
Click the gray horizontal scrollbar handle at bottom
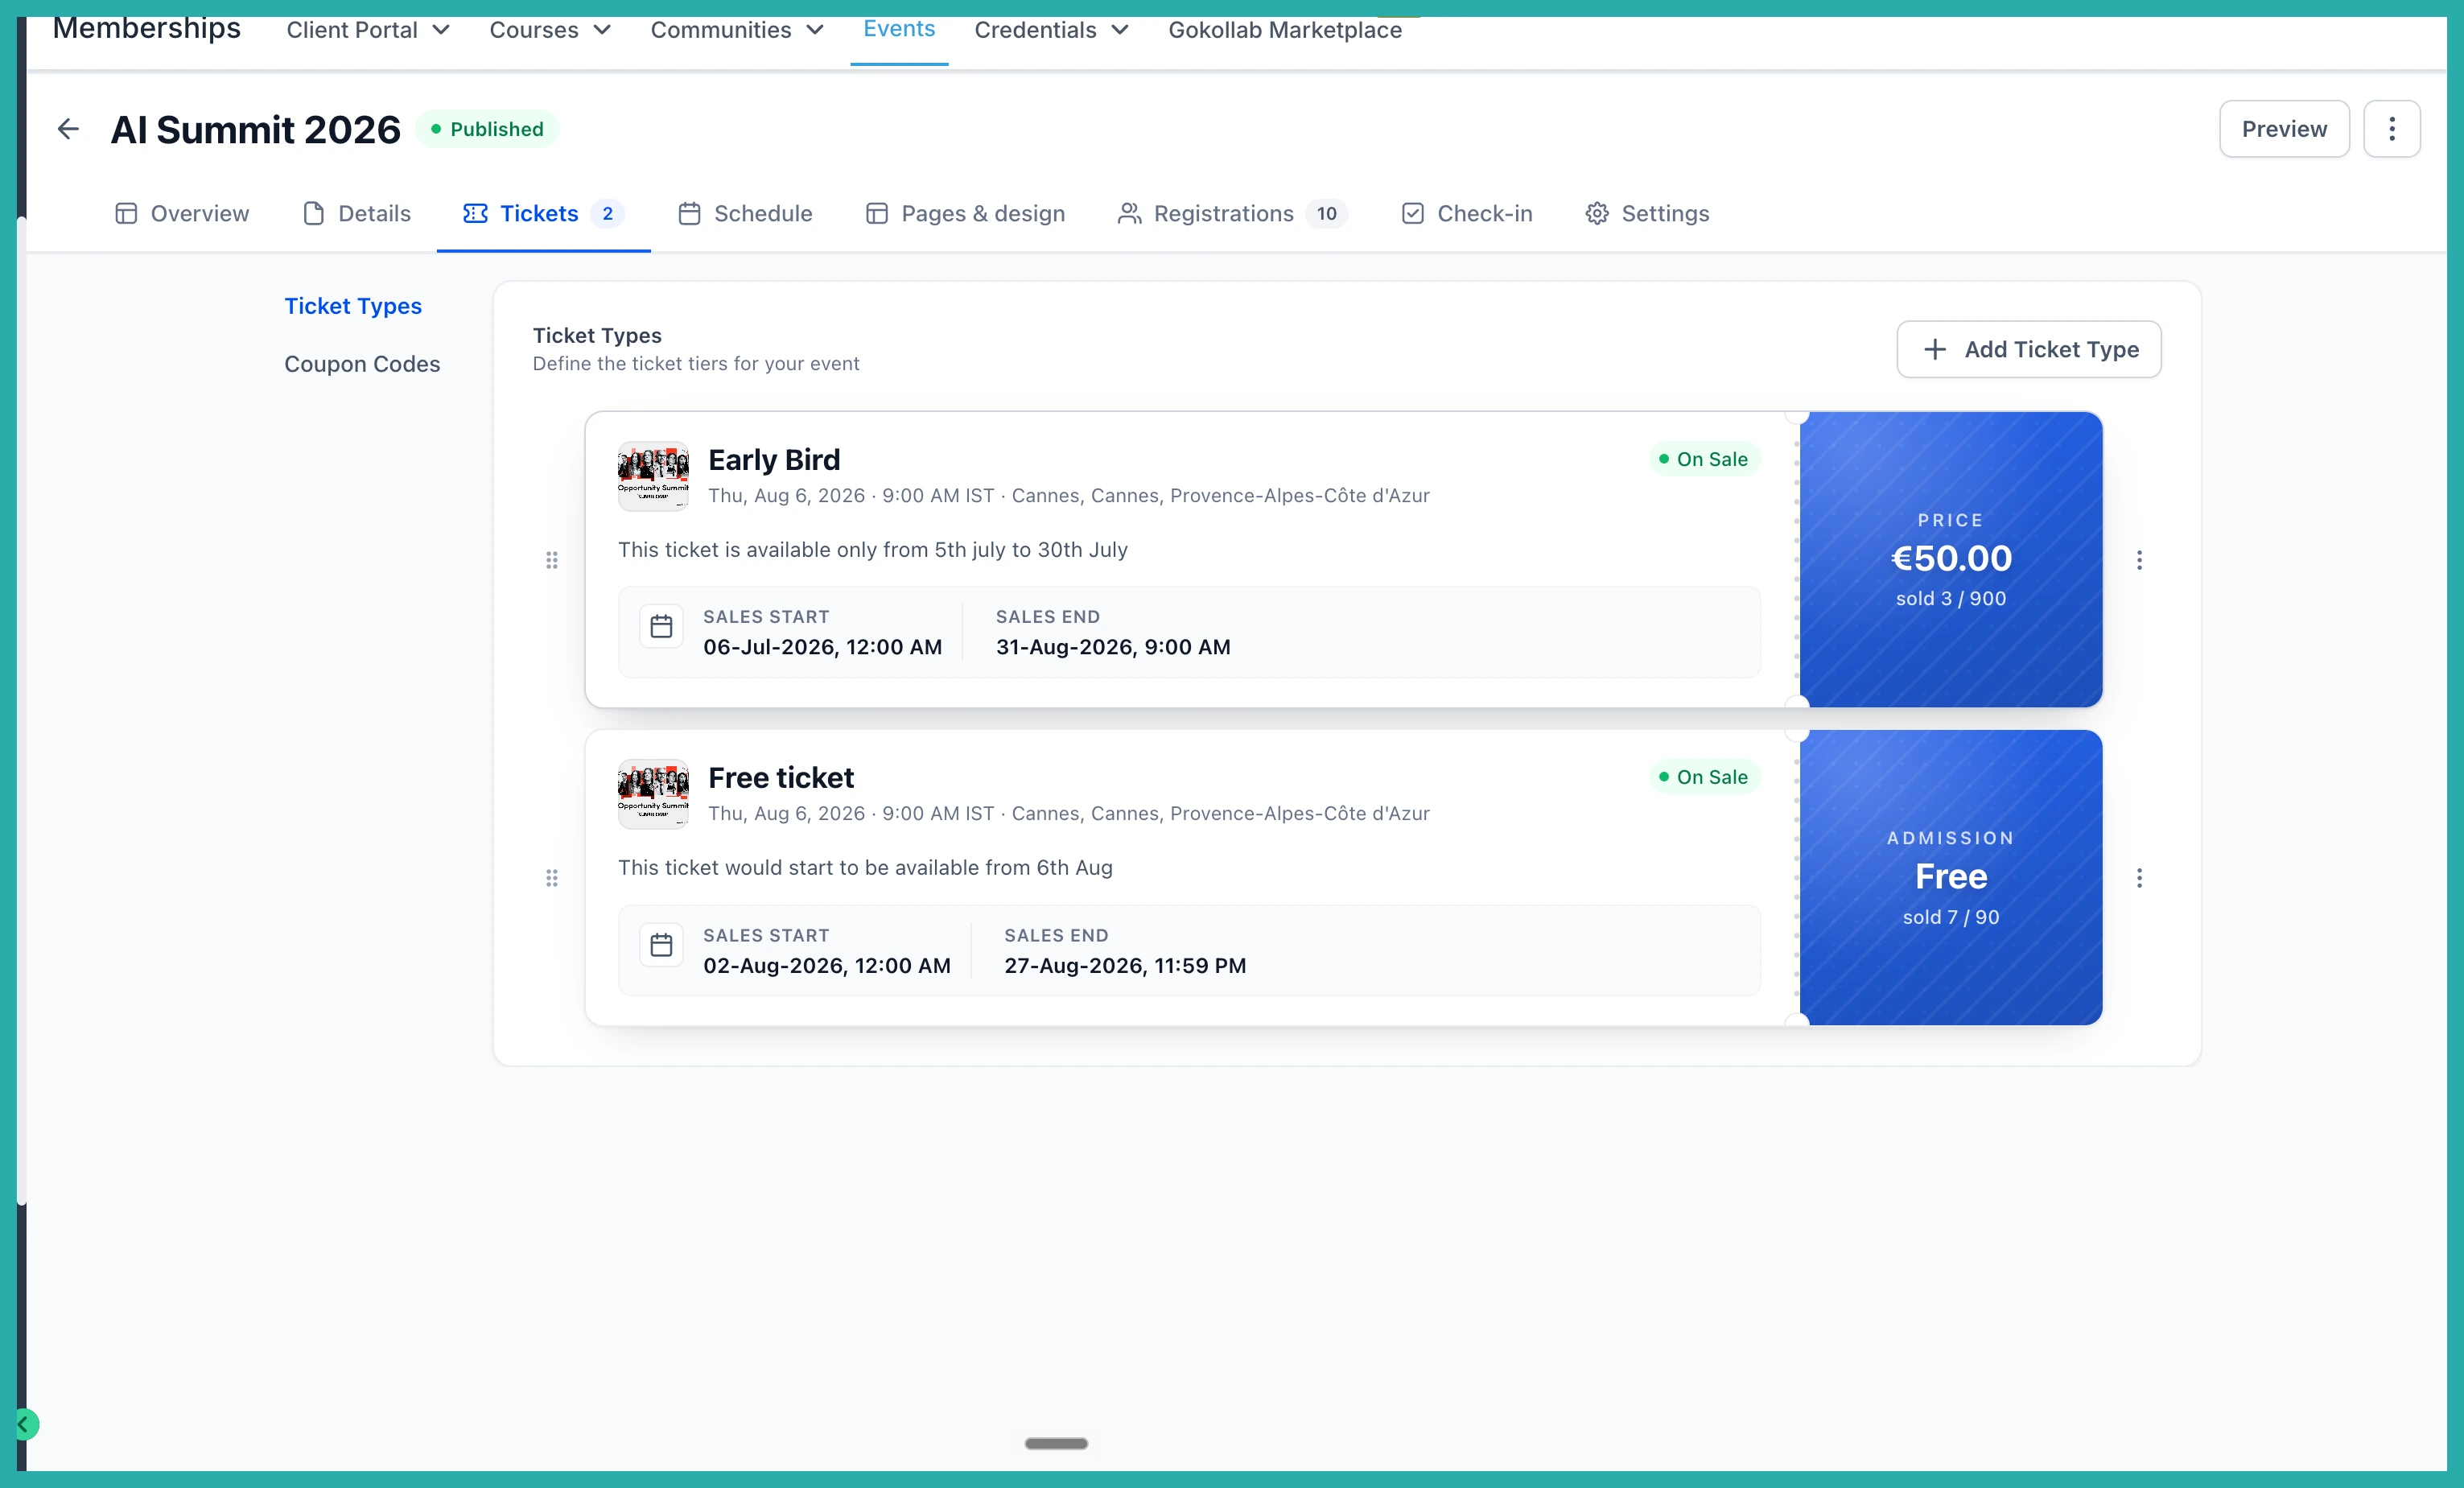(x=1056, y=1443)
